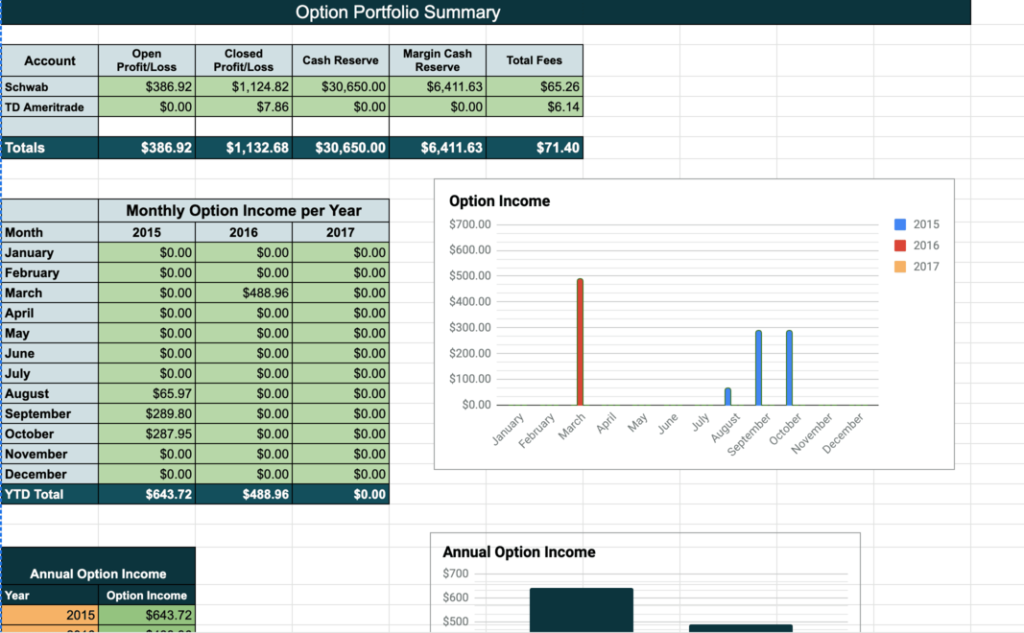Select the Totals fees cell showing $71.40
The height and width of the screenshot is (633, 1024).
[534, 148]
